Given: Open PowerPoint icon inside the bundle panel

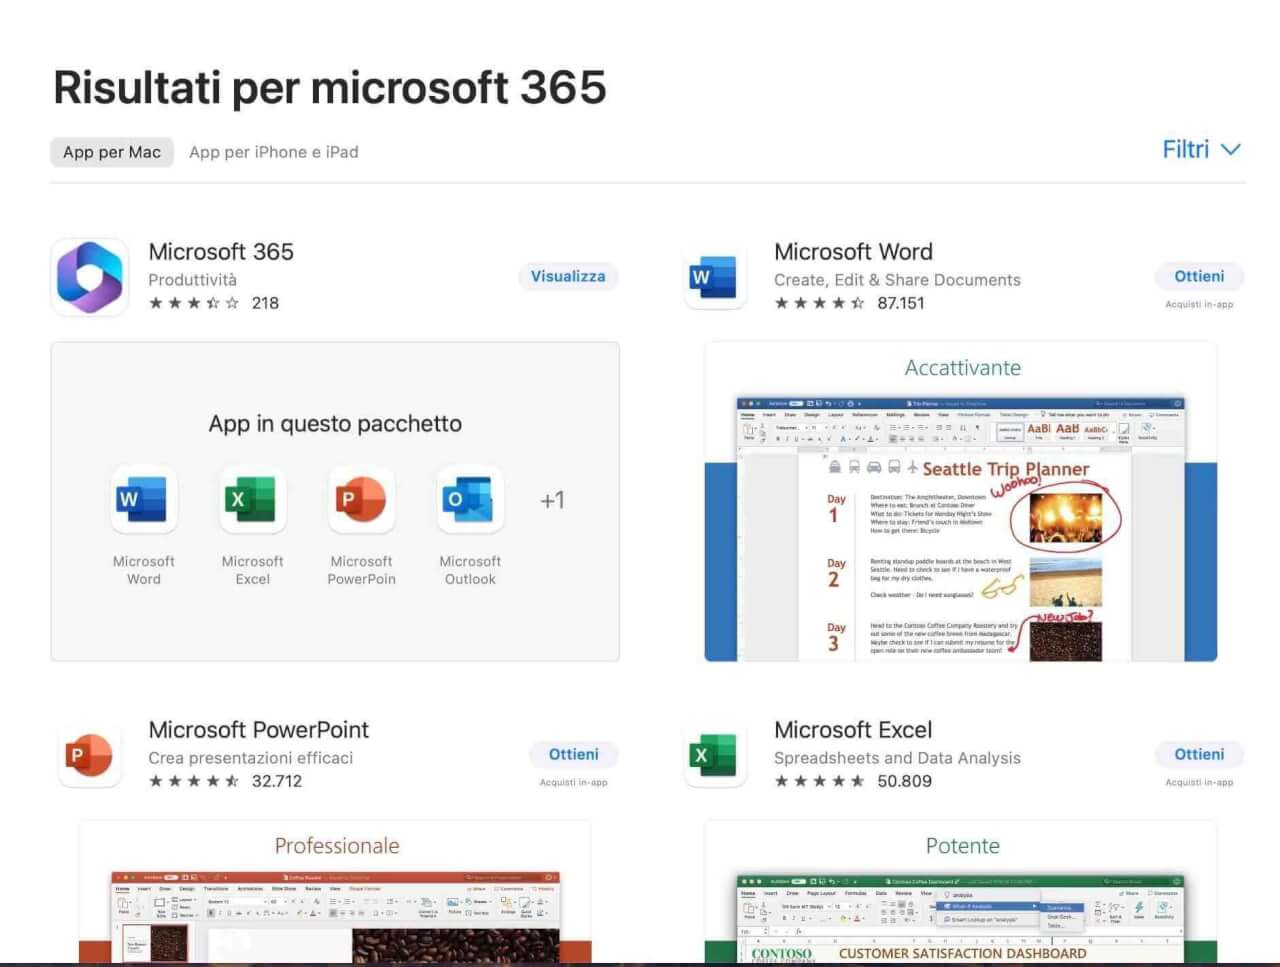Looking at the screenshot, I should click(x=361, y=499).
